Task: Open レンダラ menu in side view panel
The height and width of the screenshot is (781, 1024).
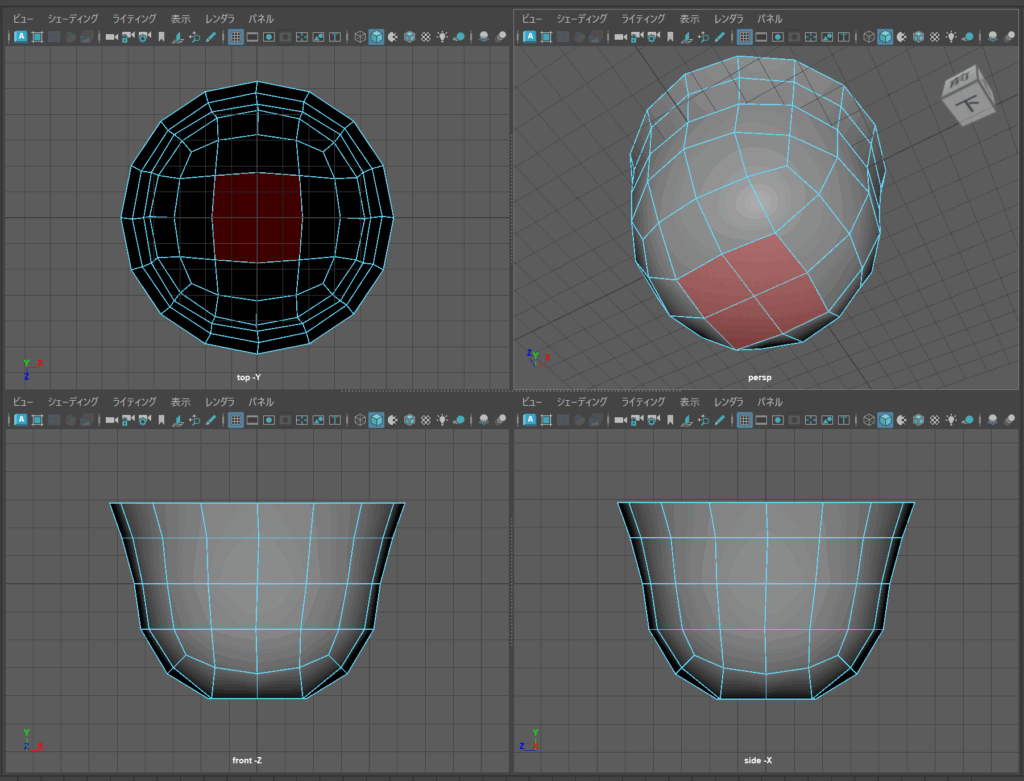Action: tap(728, 402)
